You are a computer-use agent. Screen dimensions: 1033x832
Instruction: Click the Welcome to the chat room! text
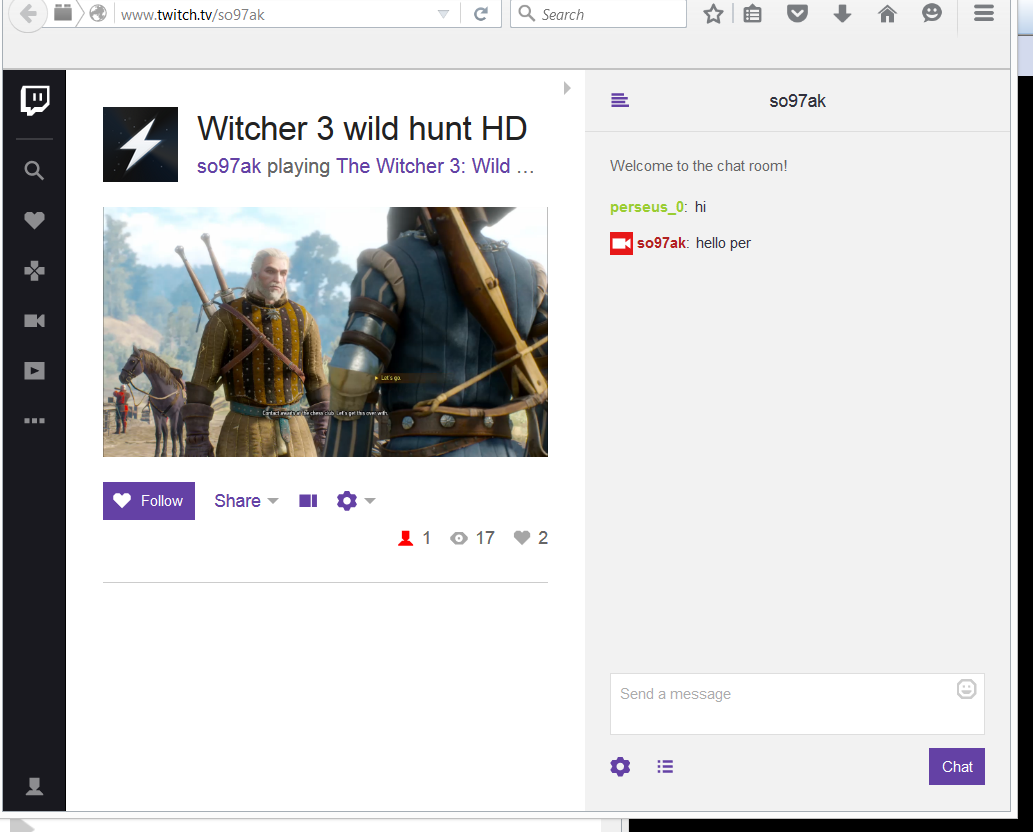pyautogui.click(x=698, y=166)
